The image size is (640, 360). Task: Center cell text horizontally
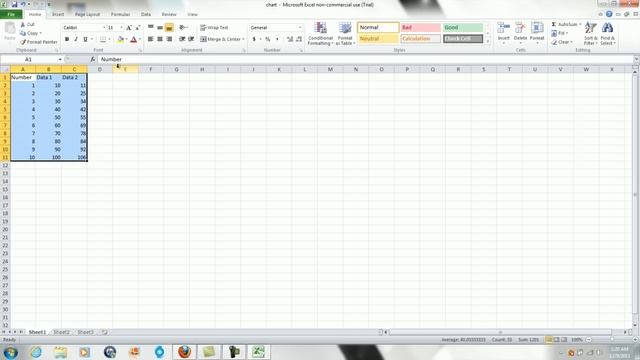point(160,39)
